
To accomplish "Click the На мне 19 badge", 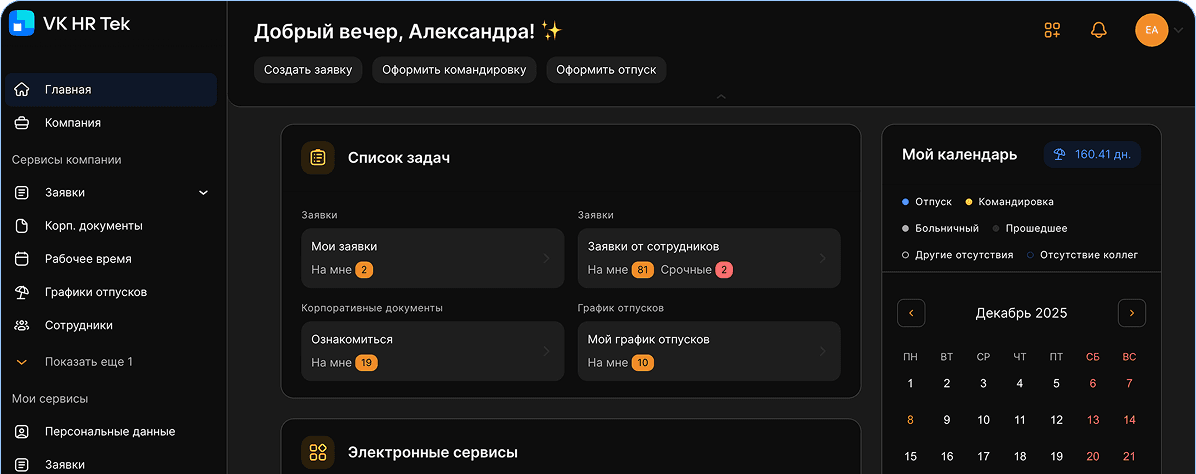I will 366,363.
